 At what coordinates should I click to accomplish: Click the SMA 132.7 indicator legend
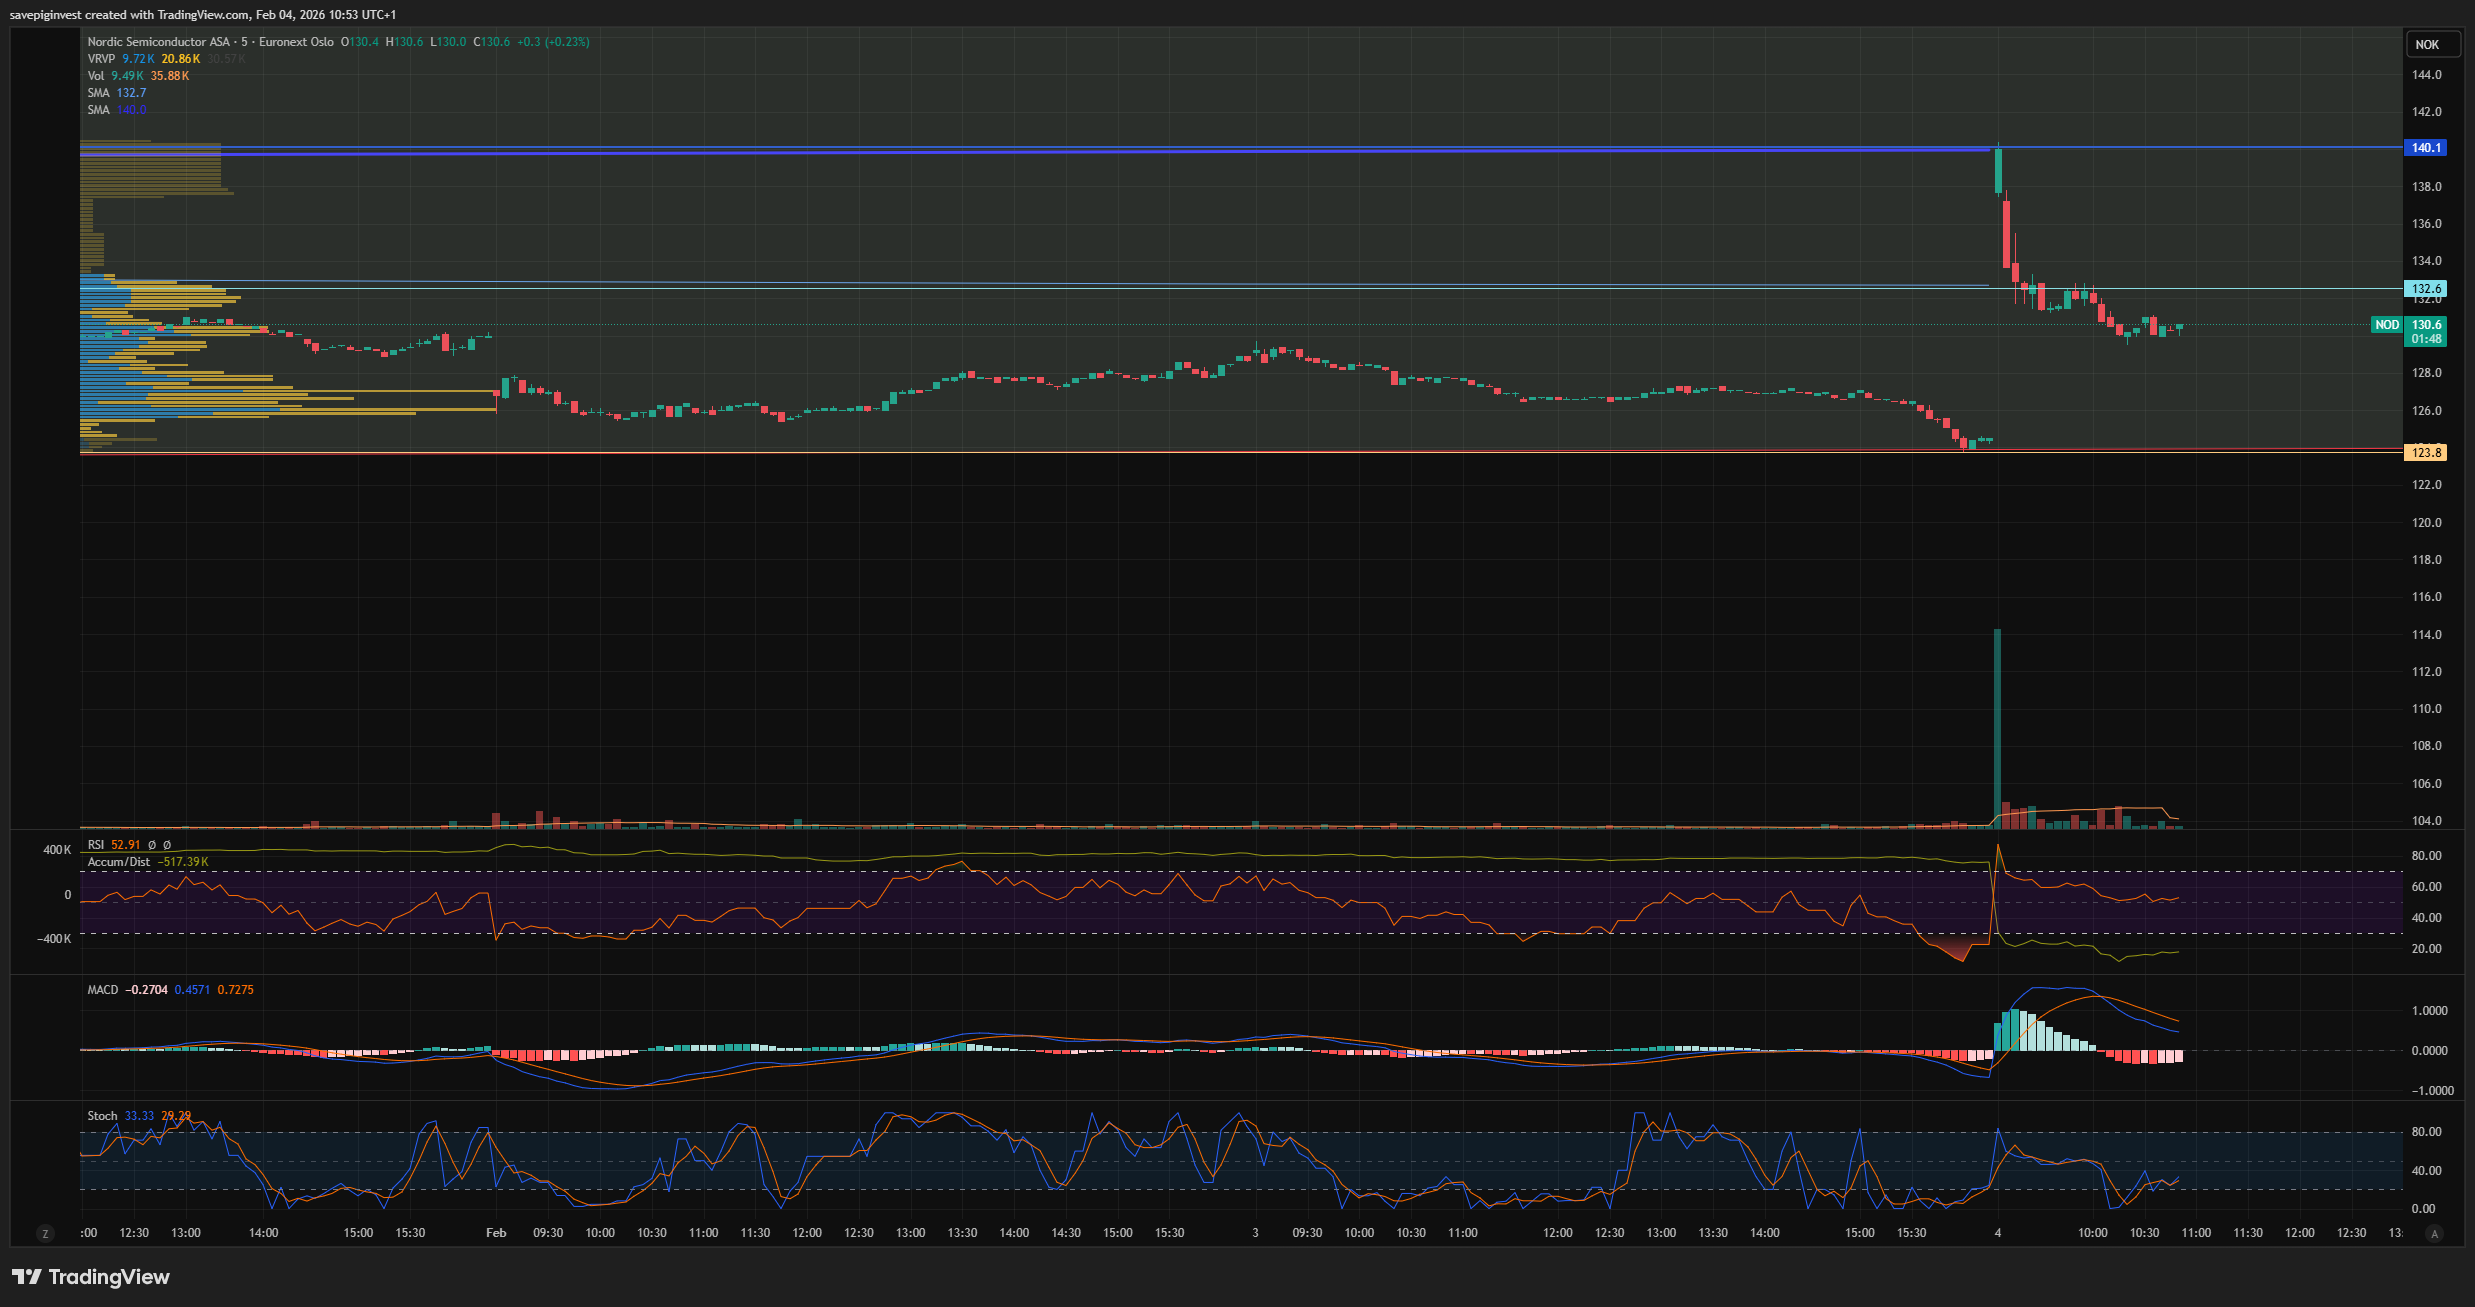tap(98, 93)
